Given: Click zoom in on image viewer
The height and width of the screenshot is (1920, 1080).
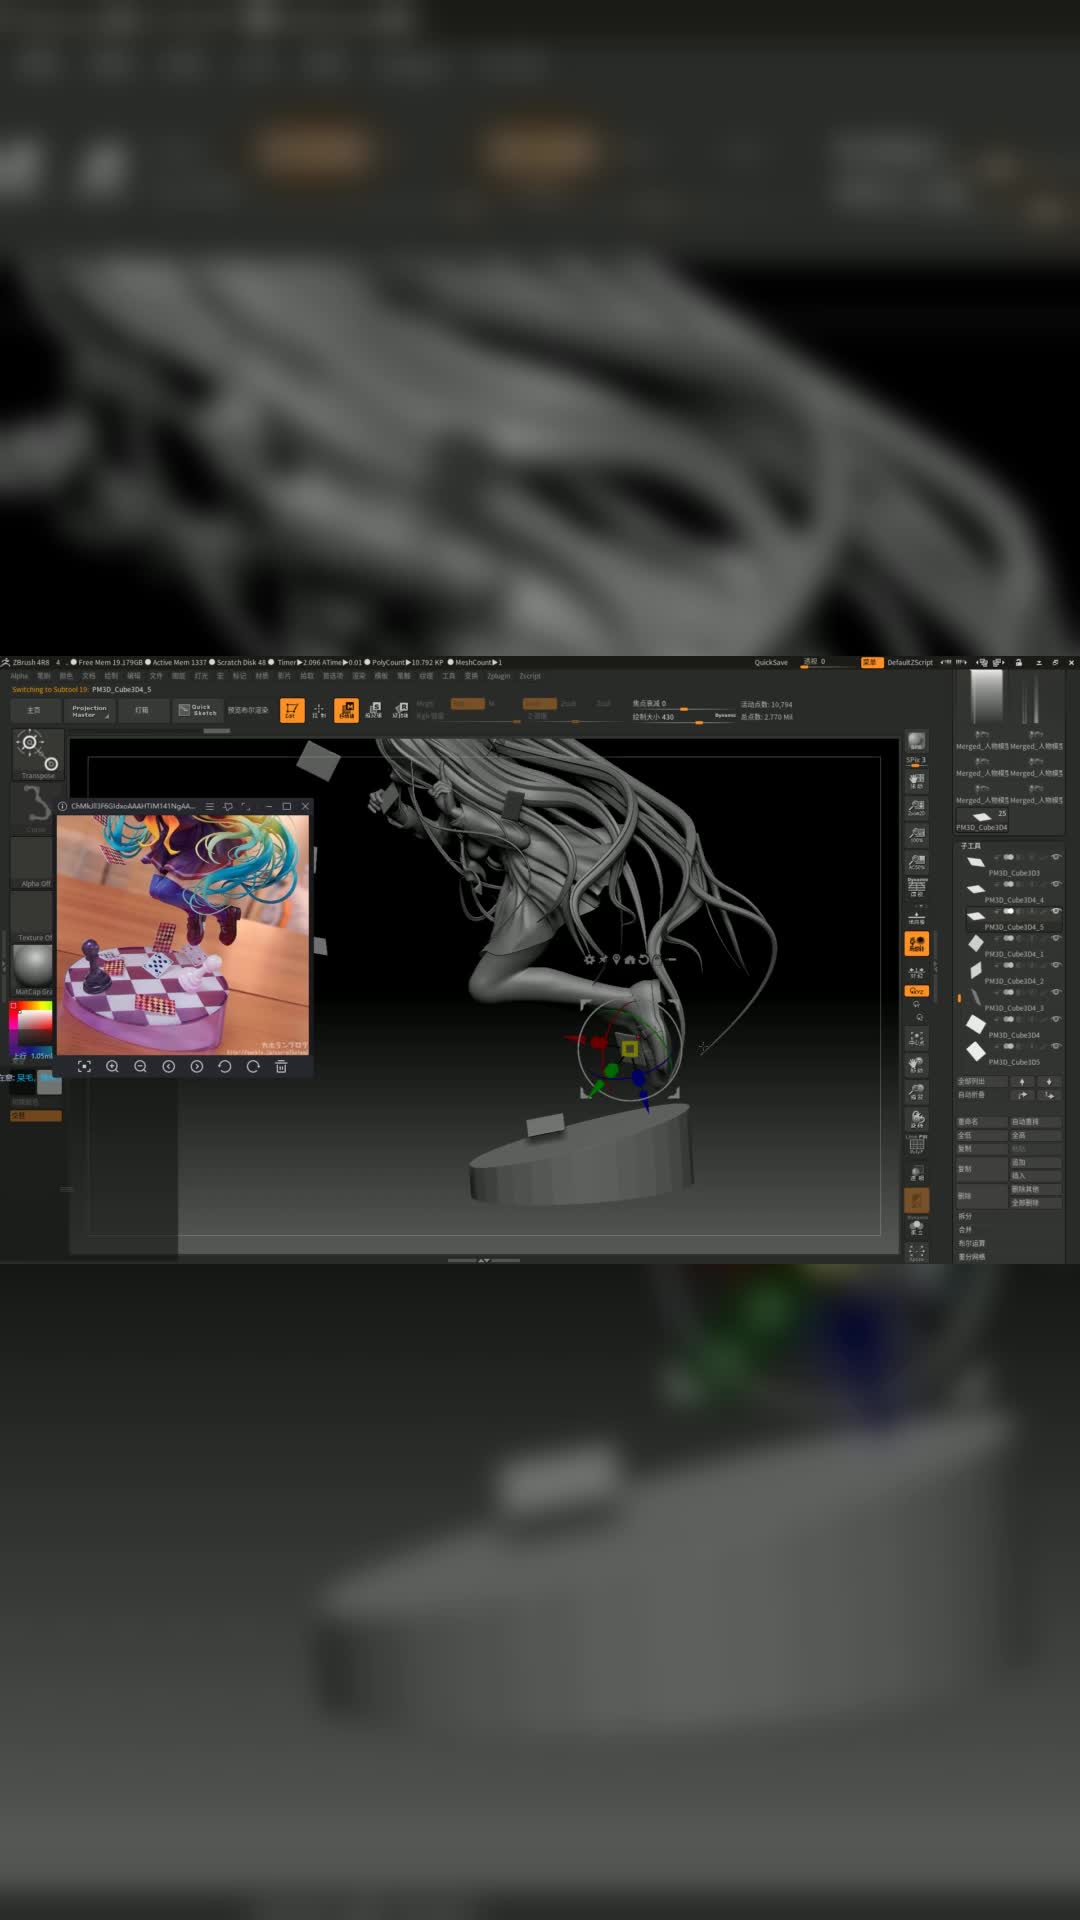Looking at the screenshot, I should pyautogui.click(x=112, y=1067).
